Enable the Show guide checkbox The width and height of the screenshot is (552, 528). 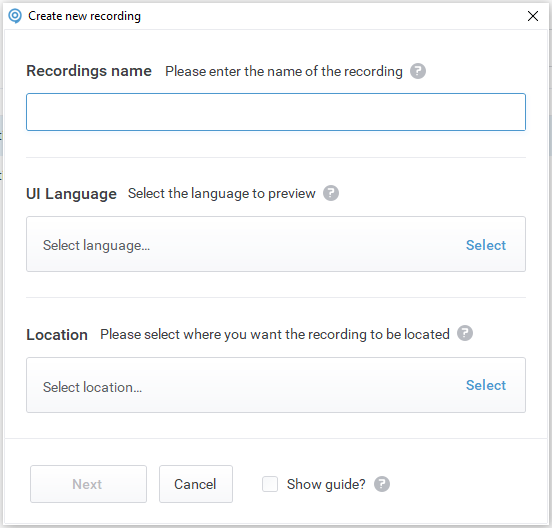tap(270, 484)
